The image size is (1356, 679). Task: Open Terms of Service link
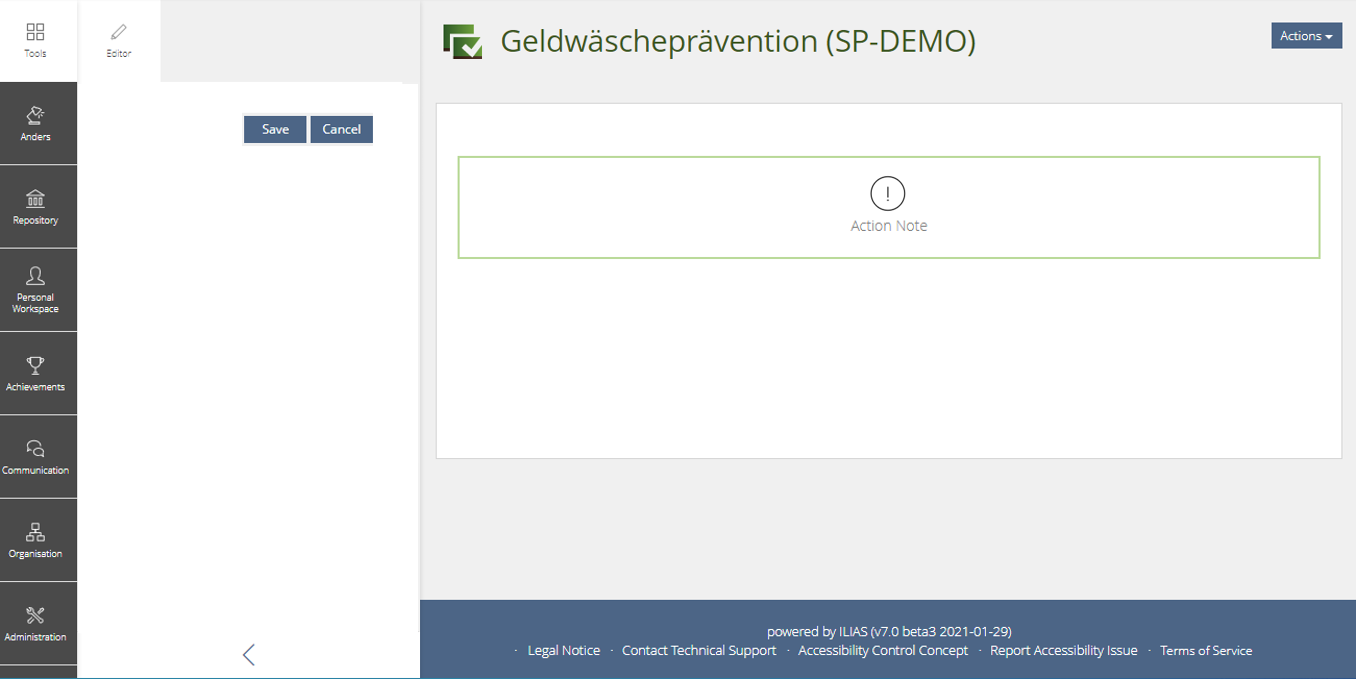click(1206, 650)
